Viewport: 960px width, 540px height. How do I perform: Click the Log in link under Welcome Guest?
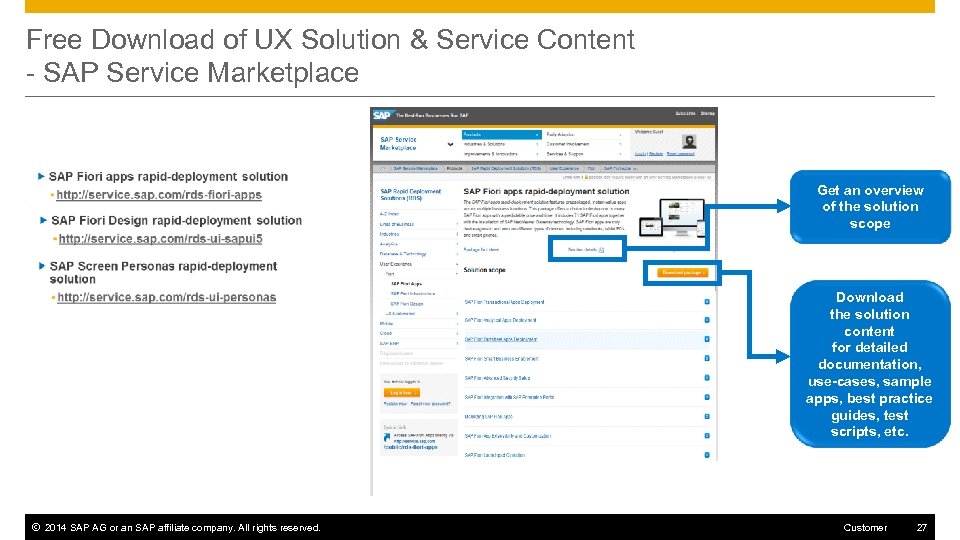(640, 154)
